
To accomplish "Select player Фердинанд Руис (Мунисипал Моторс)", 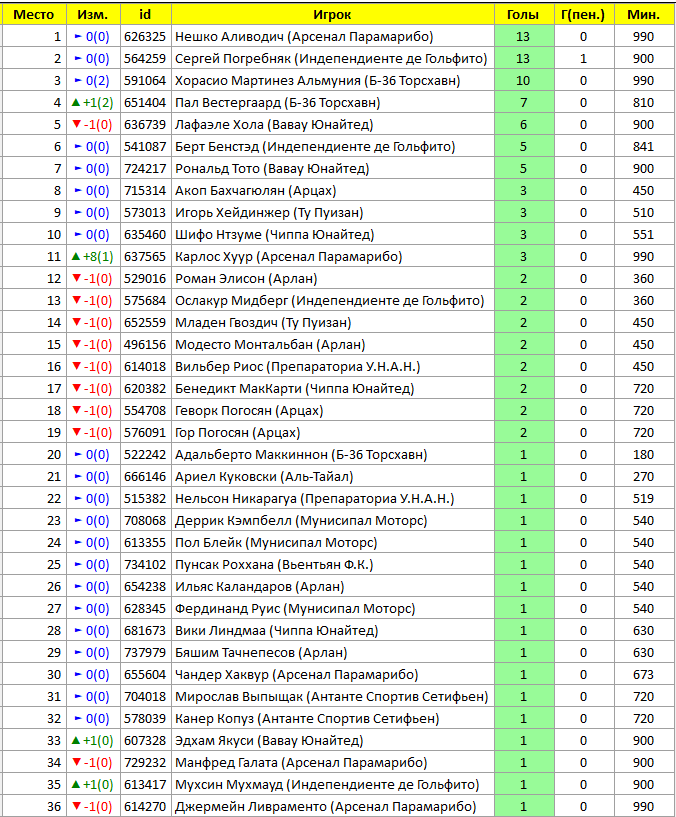I will pyautogui.click(x=295, y=609).
